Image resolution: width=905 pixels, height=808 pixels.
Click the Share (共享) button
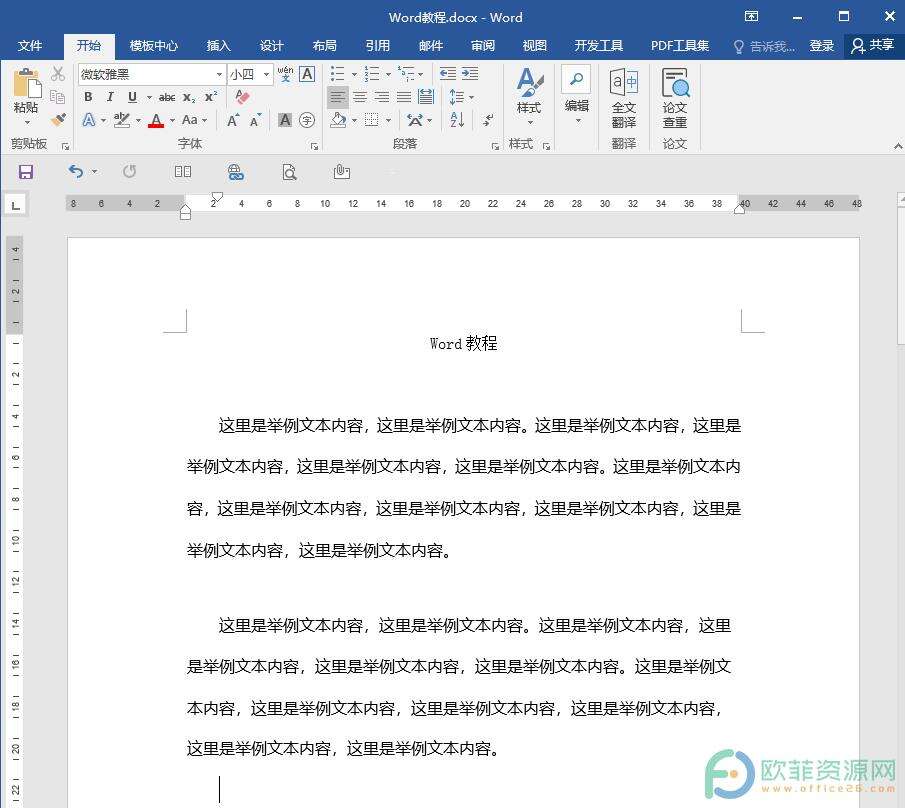coord(873,46)
